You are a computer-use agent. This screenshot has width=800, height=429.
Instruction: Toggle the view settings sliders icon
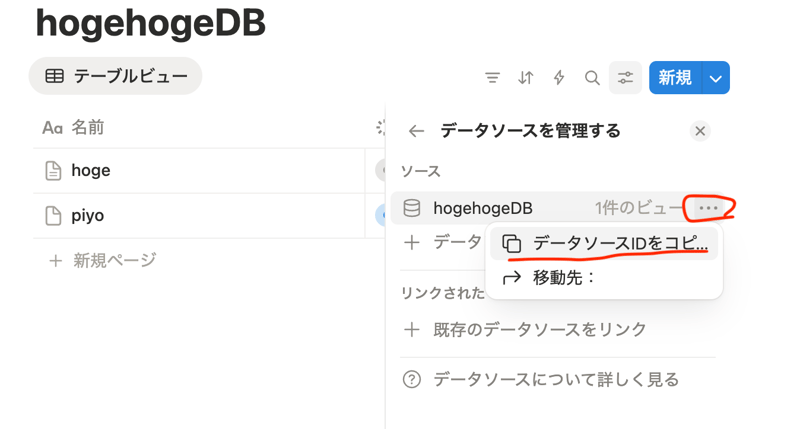[x=626, y=78]
